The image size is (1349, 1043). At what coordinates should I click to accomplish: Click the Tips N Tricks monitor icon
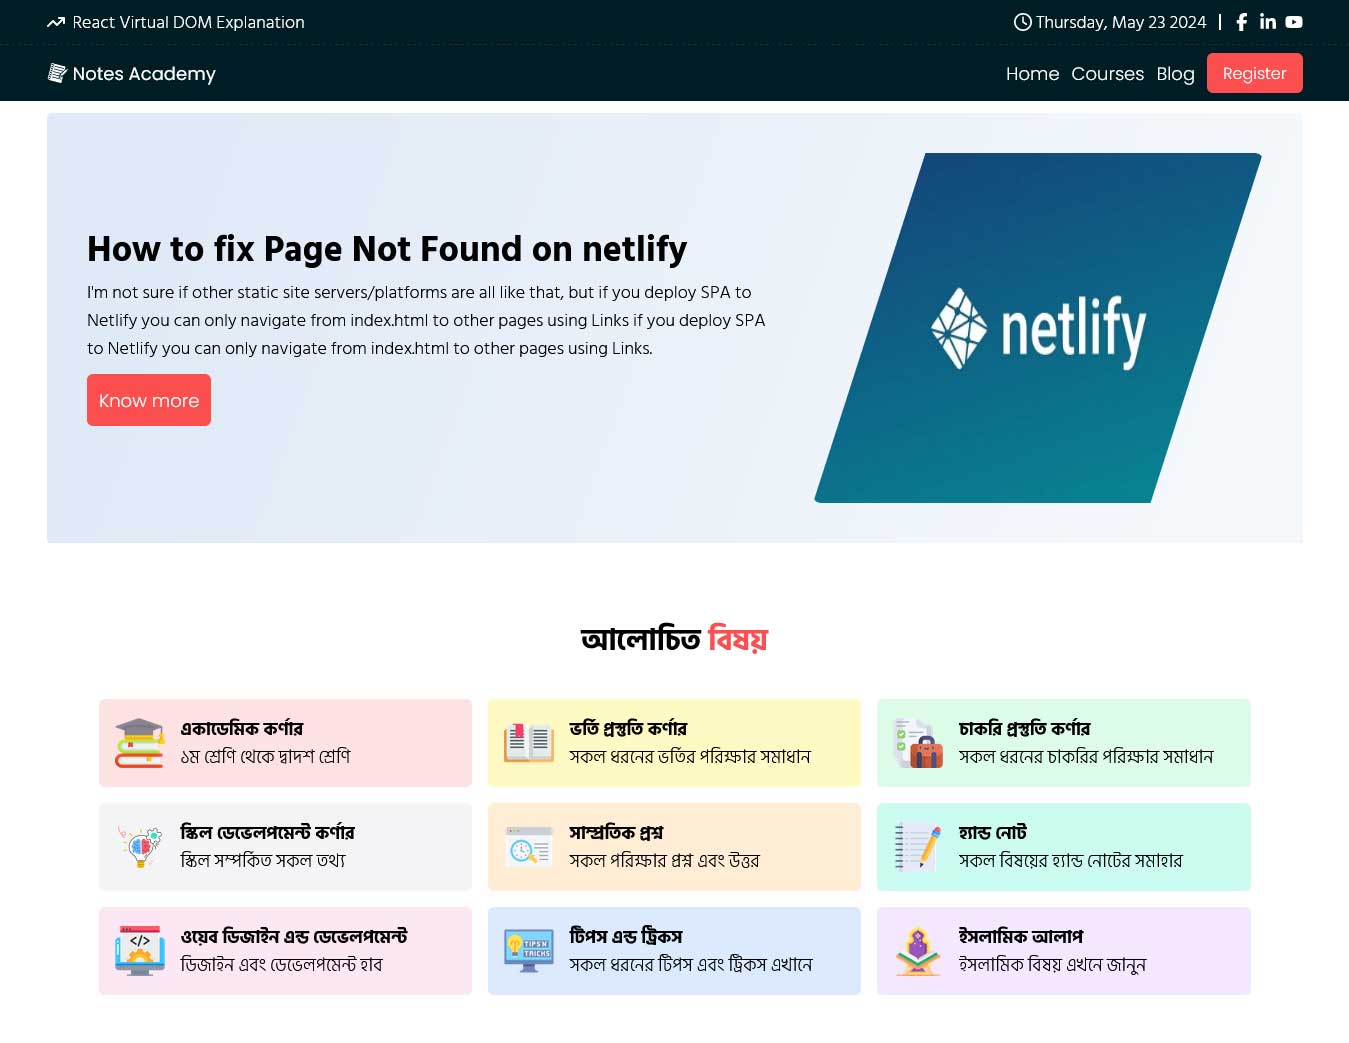tap(528, 951)
